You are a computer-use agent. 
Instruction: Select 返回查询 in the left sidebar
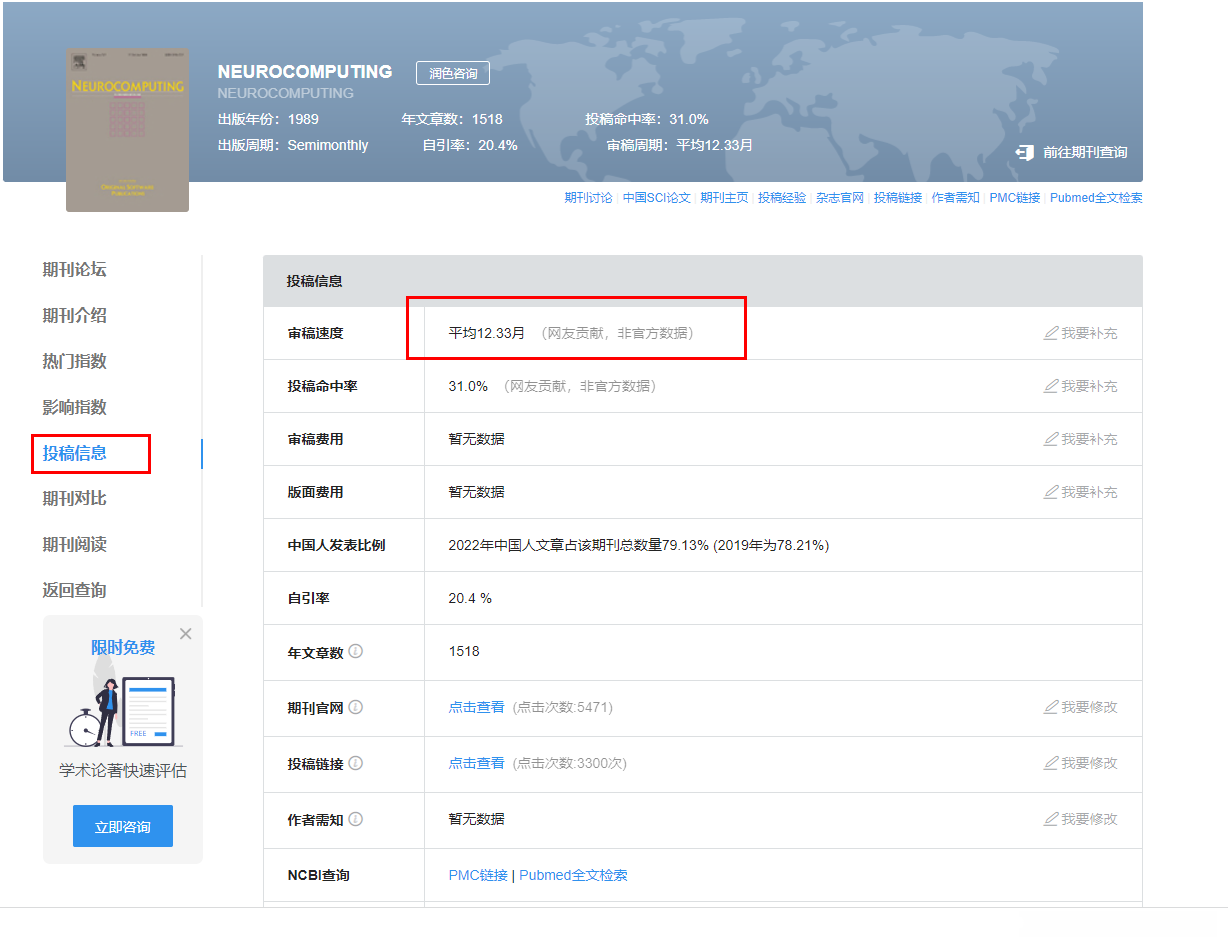tap(74, 590)
